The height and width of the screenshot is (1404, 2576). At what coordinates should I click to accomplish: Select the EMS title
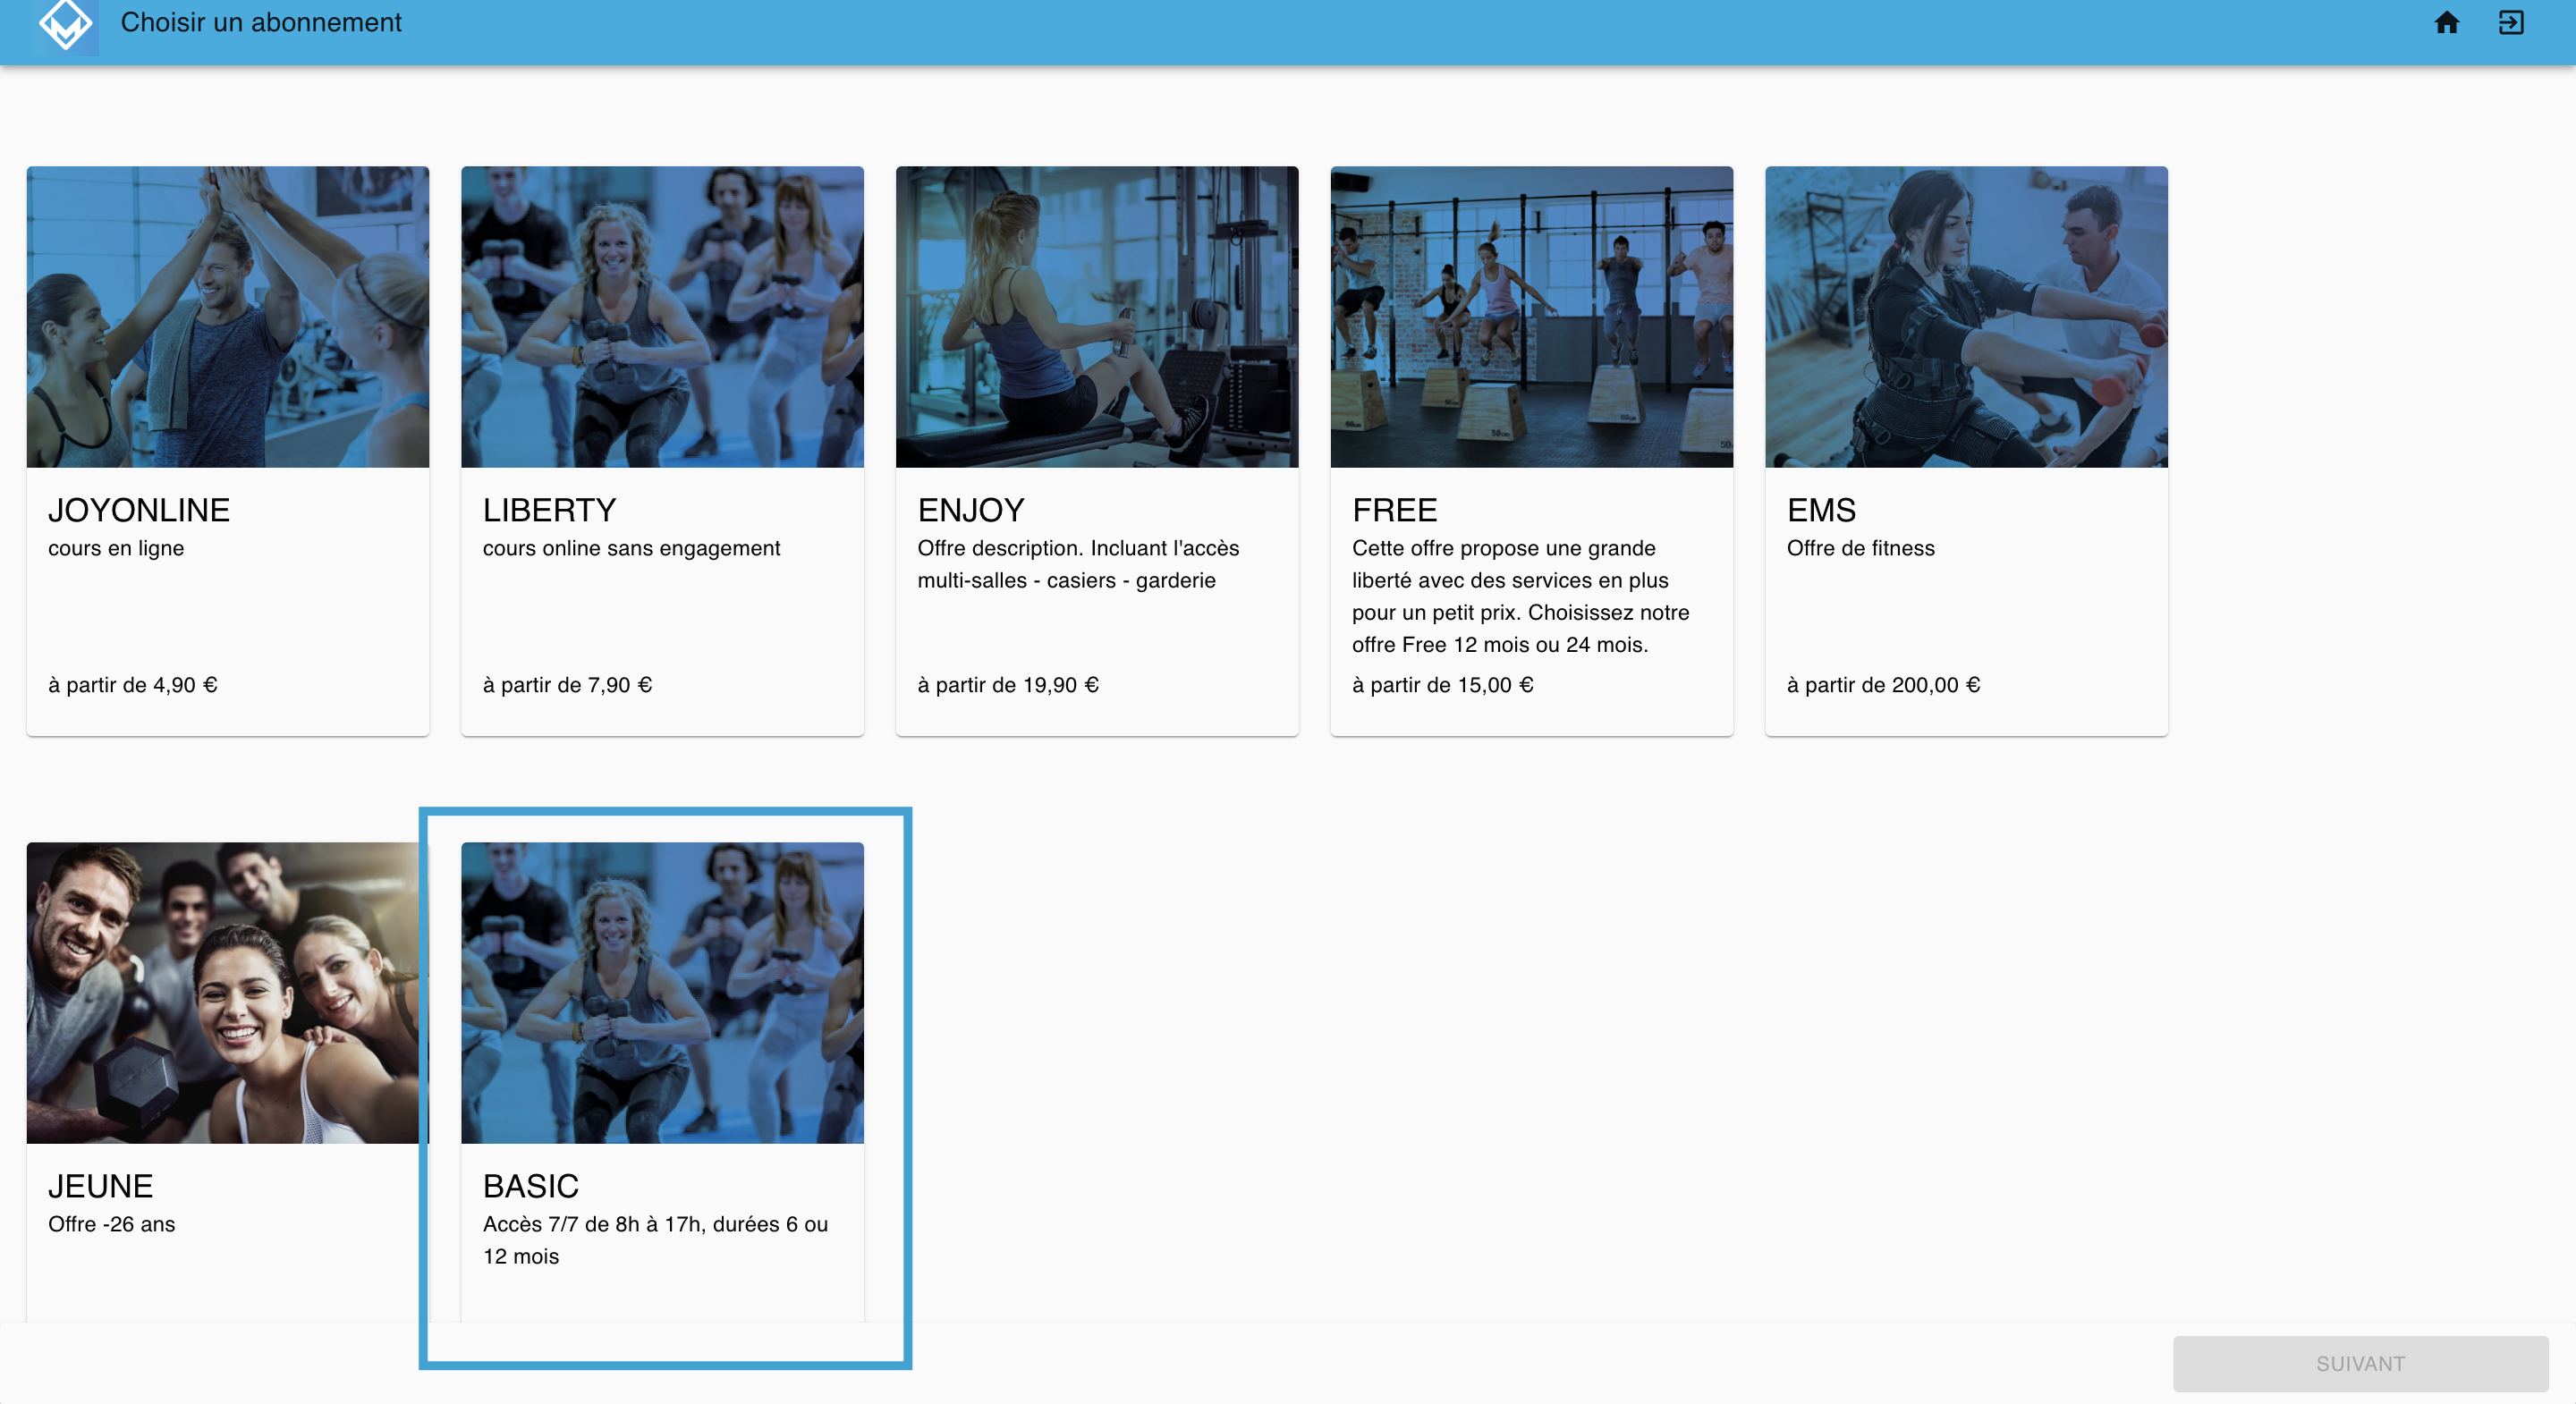pyautogui.click(x=1821, y=510)
